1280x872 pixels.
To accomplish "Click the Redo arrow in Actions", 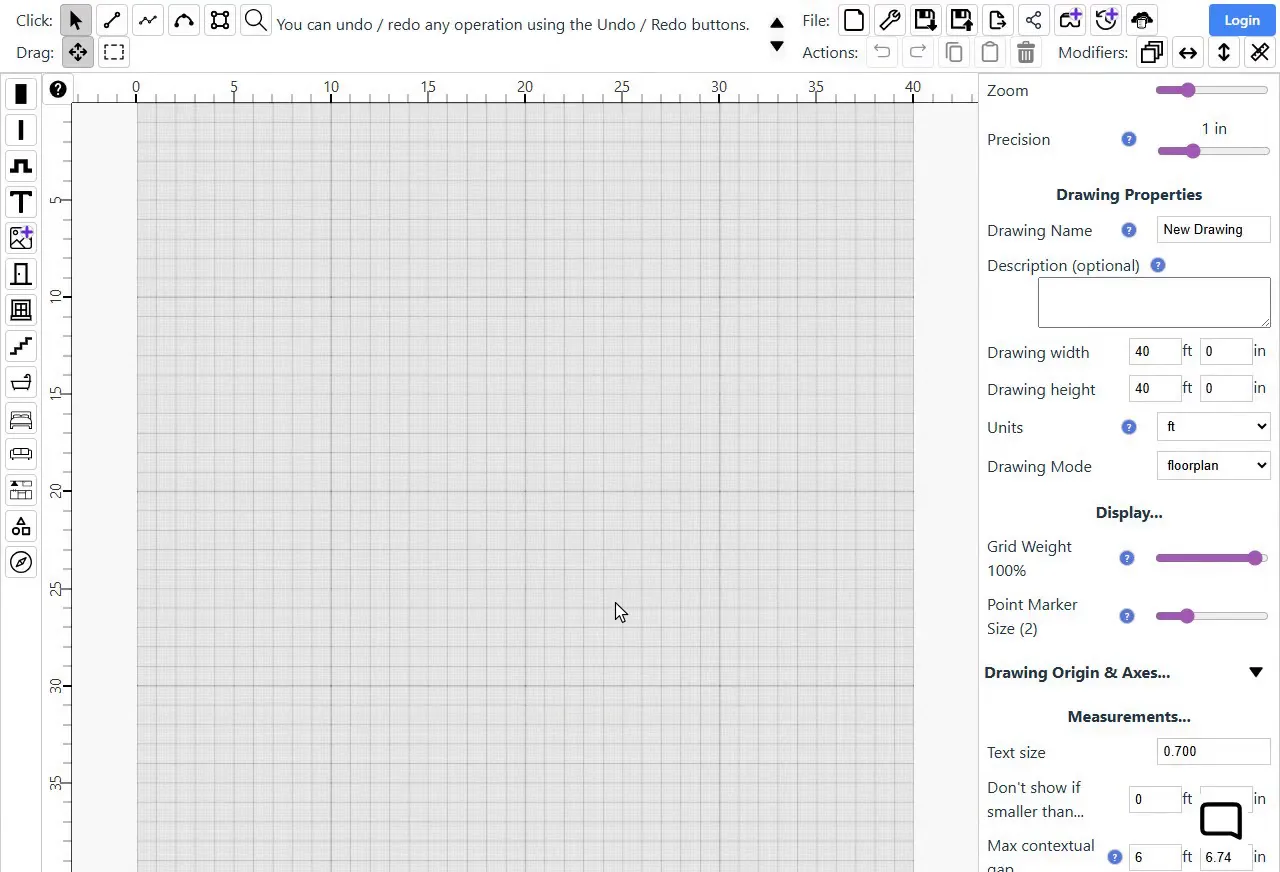I will click(918, 52).
